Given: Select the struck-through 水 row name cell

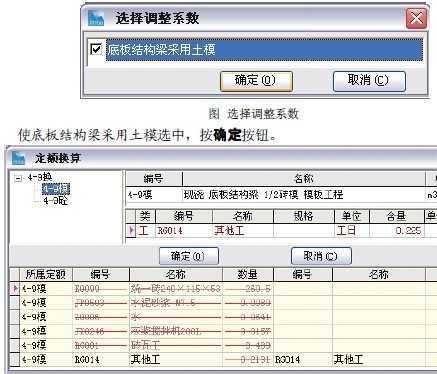Looking at the screenshot, I should click(176, 317).
